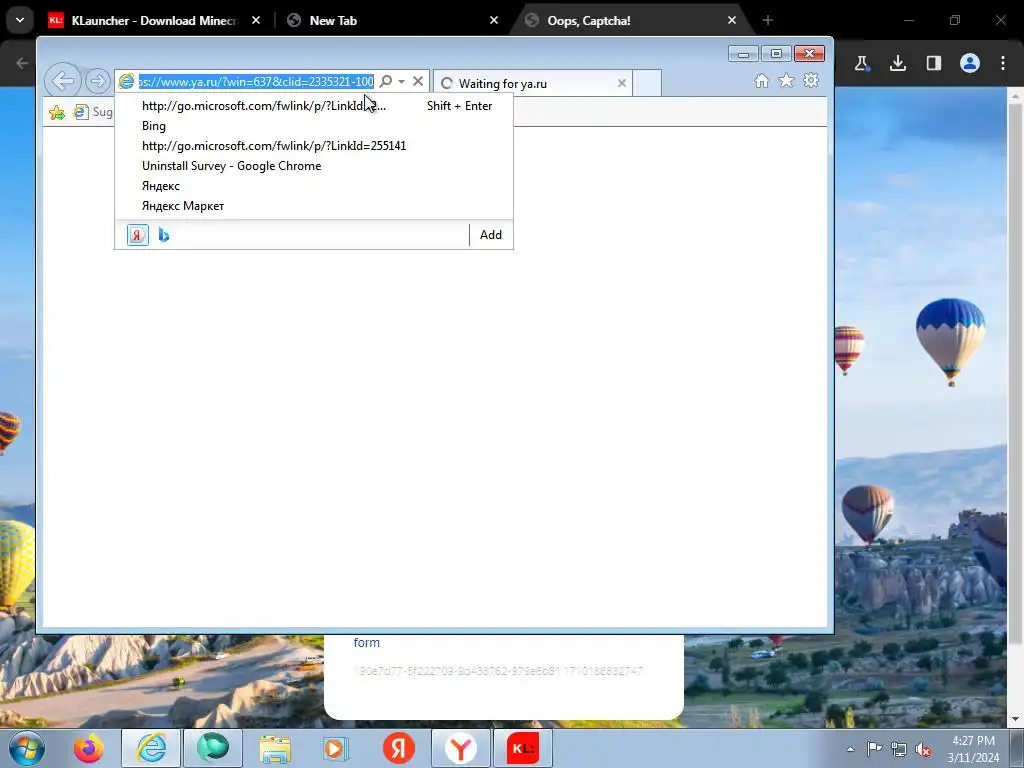The image size is (1024, 768).
Task: Open Chrome Labs flask icon
Action: [x=861, y=63]
